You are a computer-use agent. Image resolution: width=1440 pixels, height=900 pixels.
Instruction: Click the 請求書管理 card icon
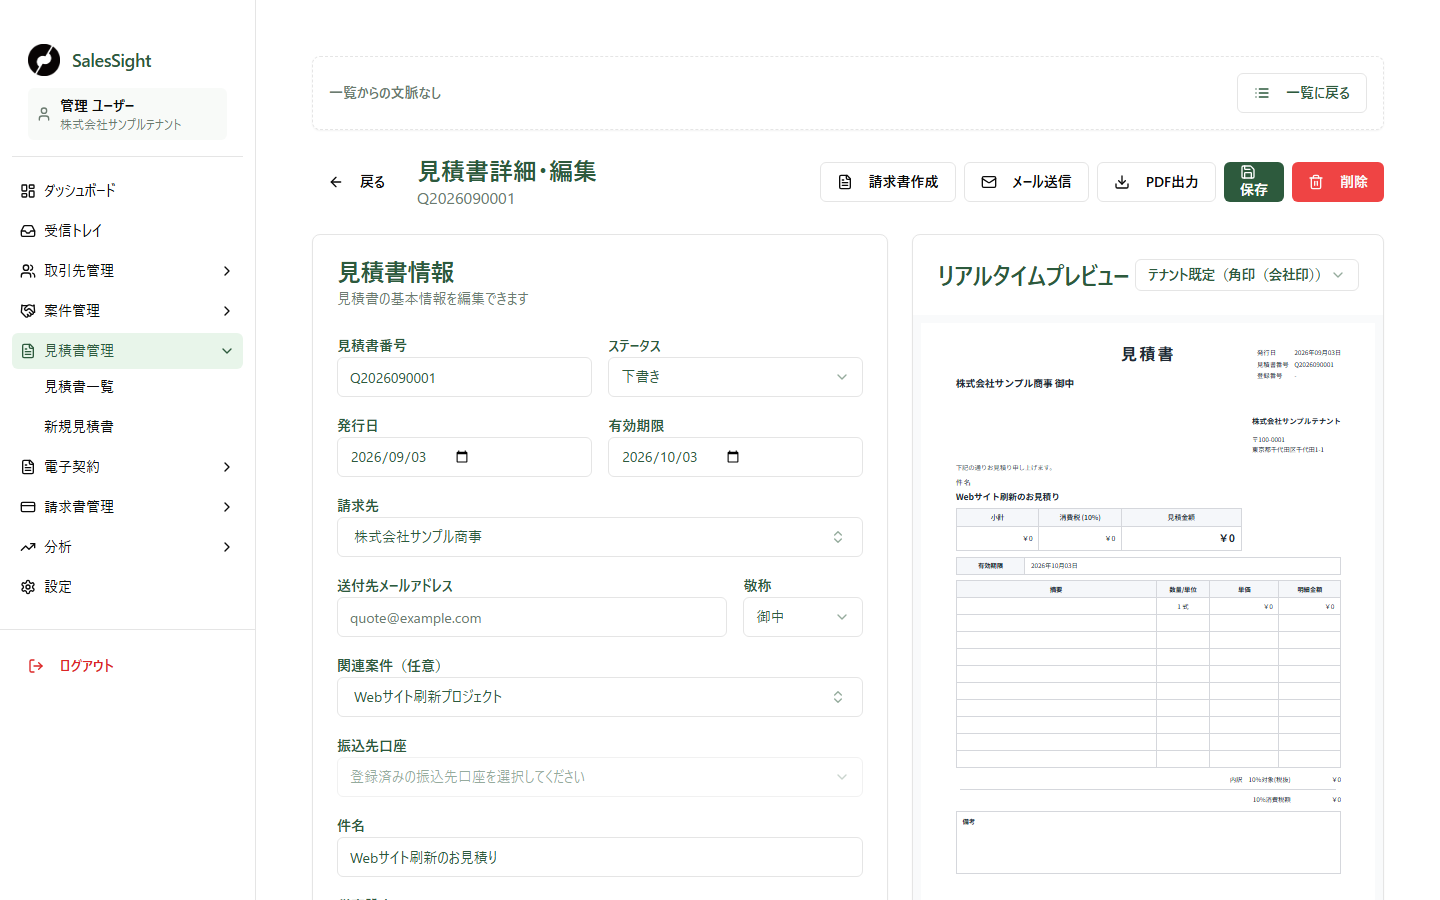(x=28, y=507)
